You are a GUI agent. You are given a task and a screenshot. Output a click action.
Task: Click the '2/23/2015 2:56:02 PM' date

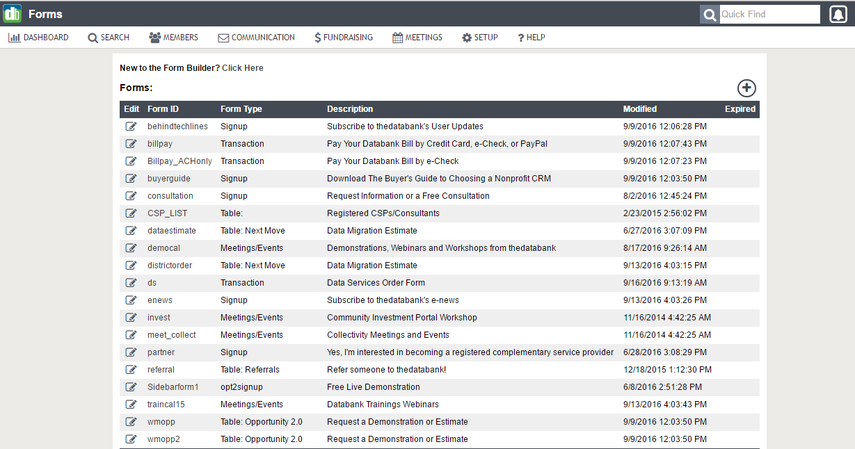(665, 213)
